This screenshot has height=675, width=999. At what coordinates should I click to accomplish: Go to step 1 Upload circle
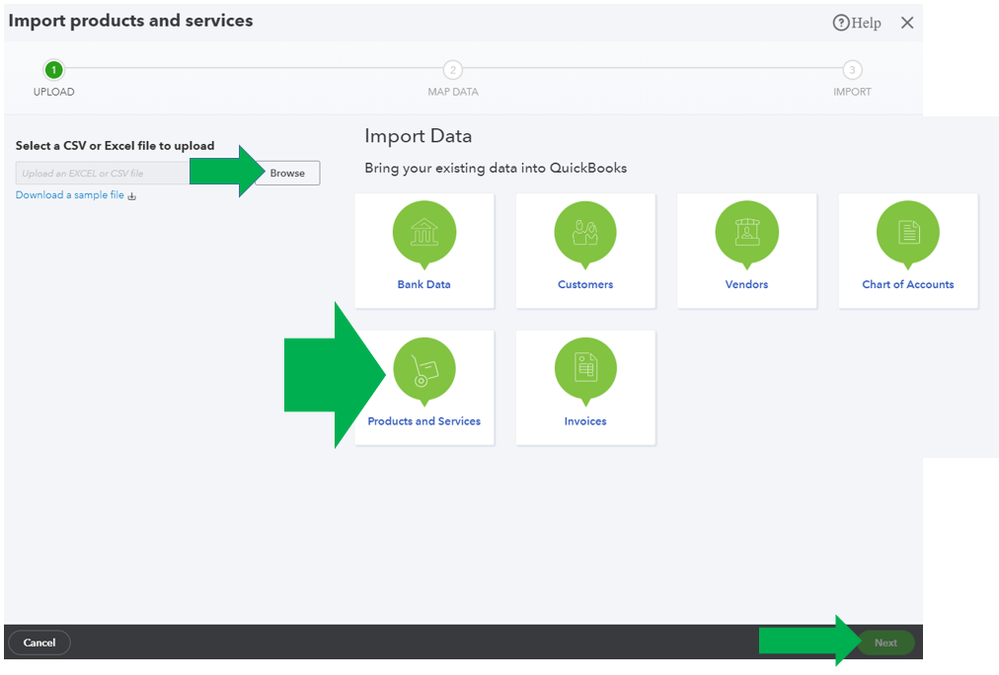tap(54, 70)
